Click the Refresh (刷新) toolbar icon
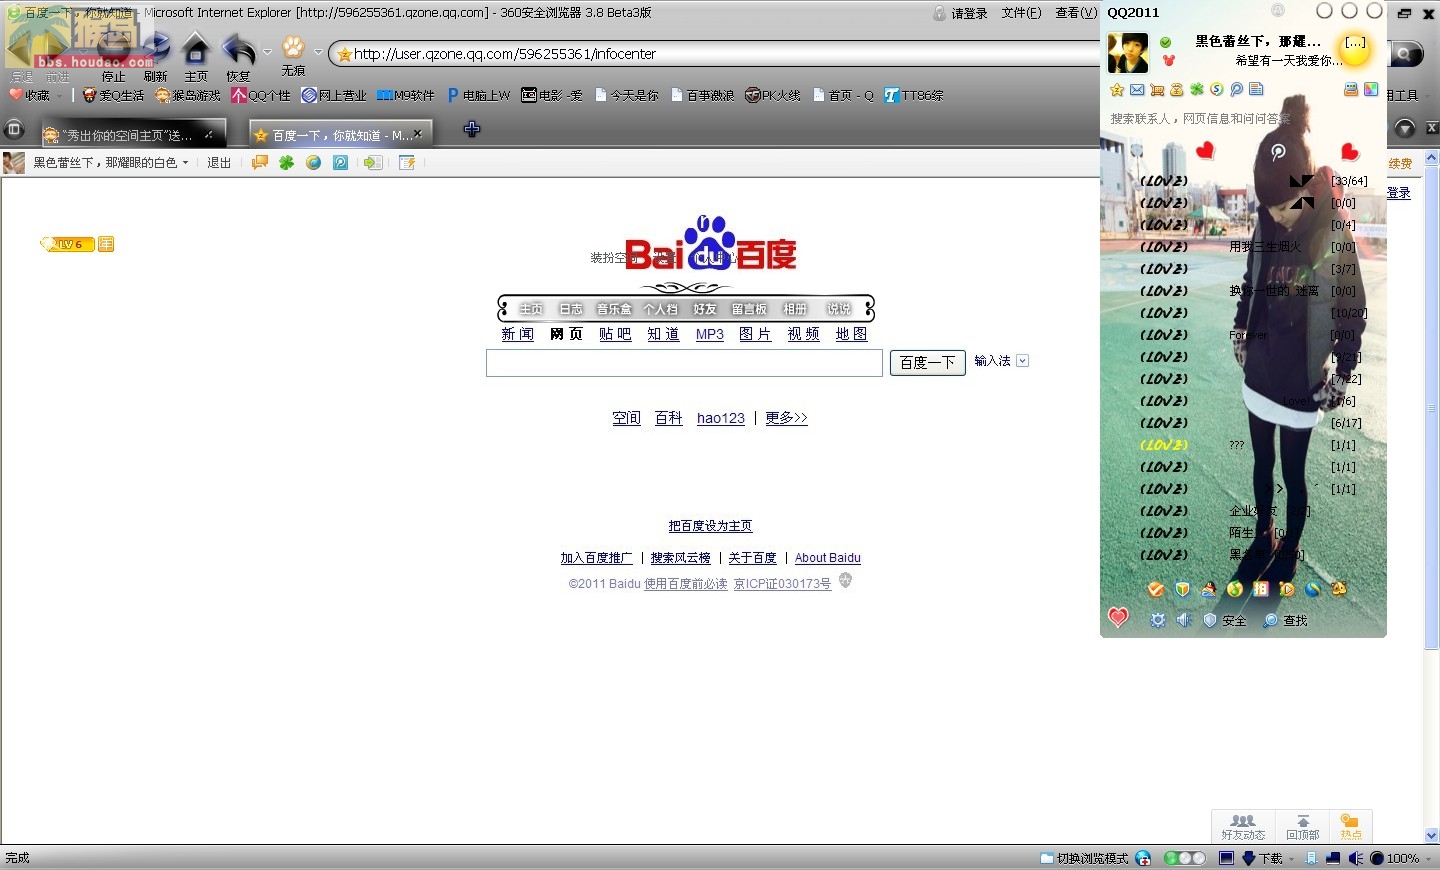Image resolution: width=1440 pixels, height=870 pixels. pyautogui.click(x=155, y=50)
